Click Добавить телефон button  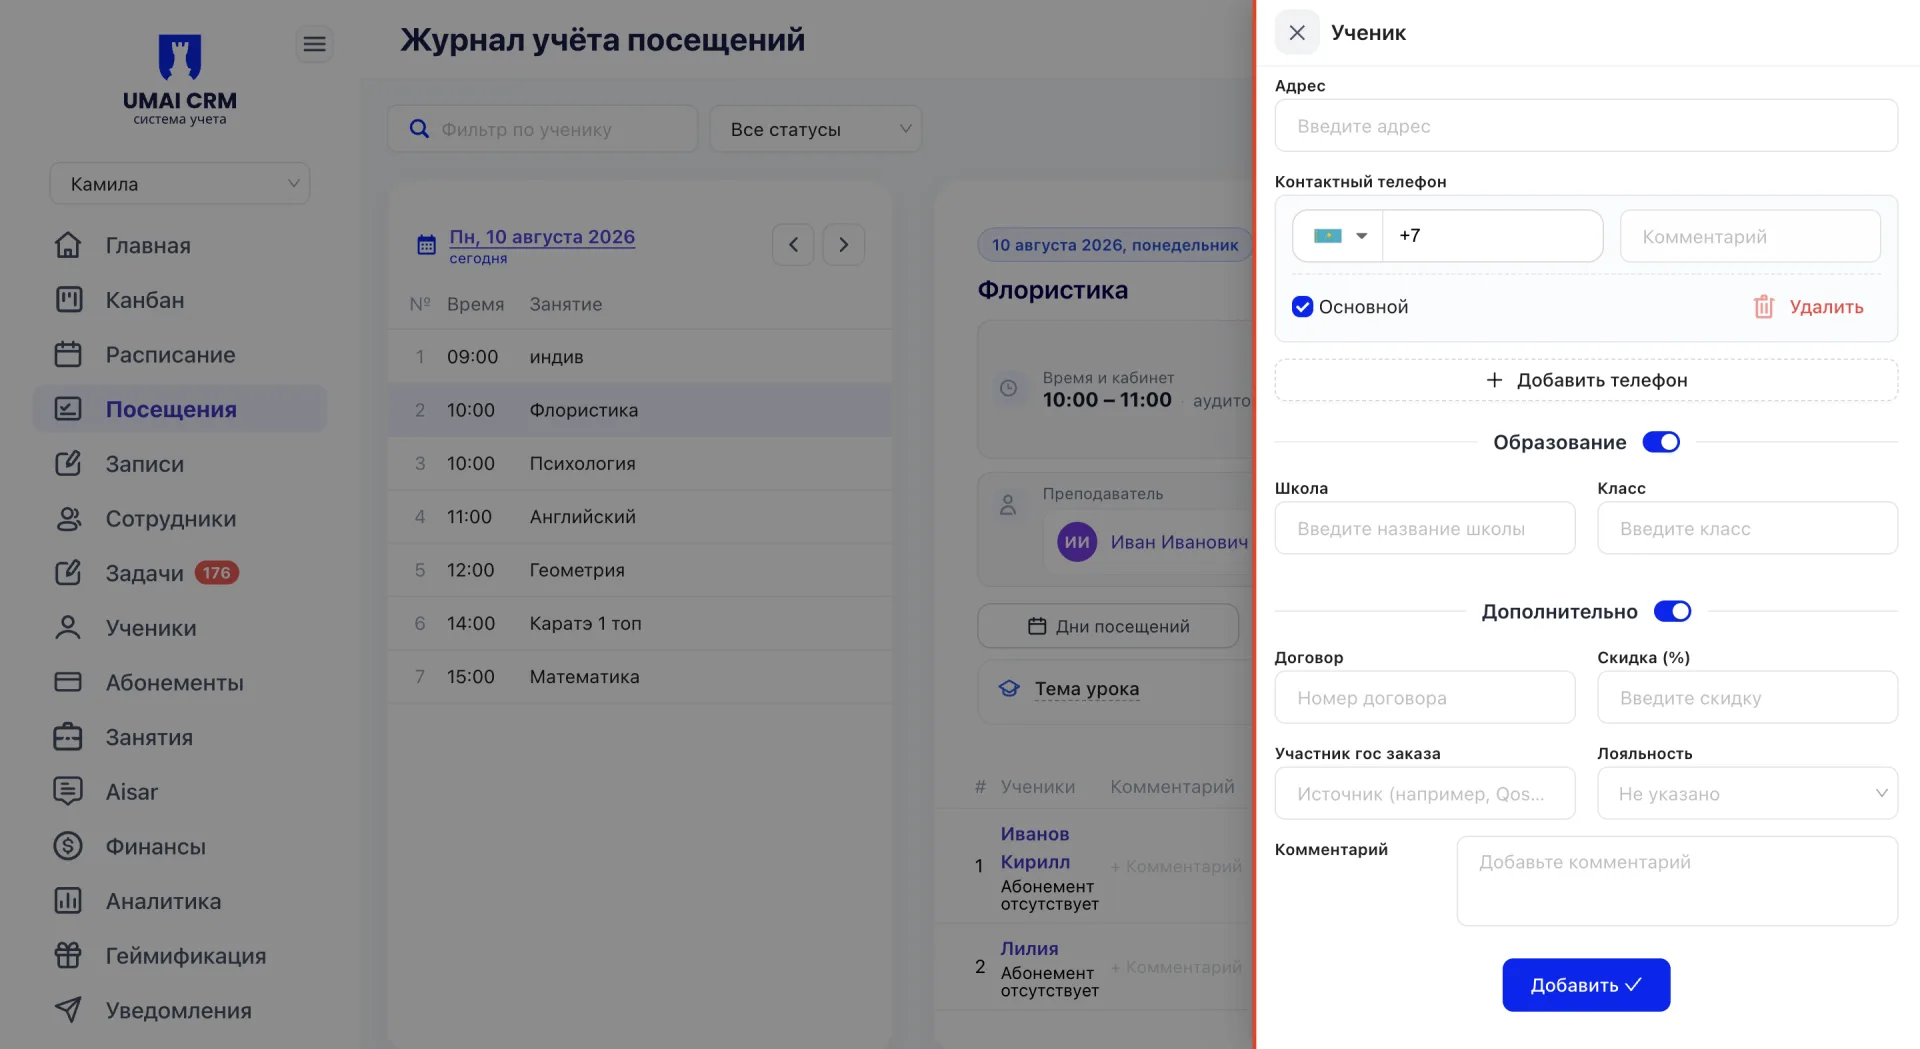click(1586, 380)
